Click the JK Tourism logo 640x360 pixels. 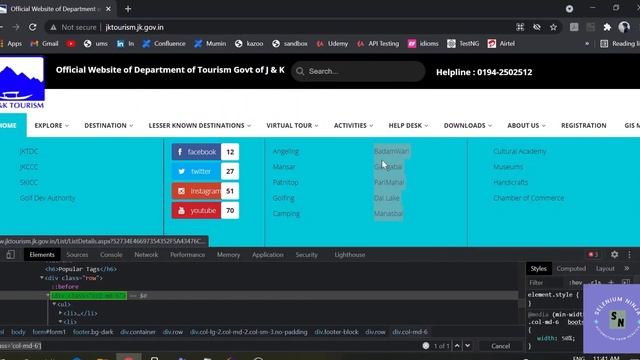coord(22,83)
